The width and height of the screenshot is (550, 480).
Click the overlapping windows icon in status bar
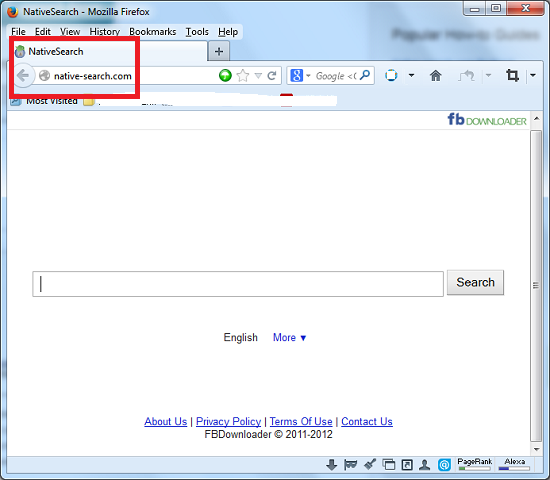tap(389, 465)
